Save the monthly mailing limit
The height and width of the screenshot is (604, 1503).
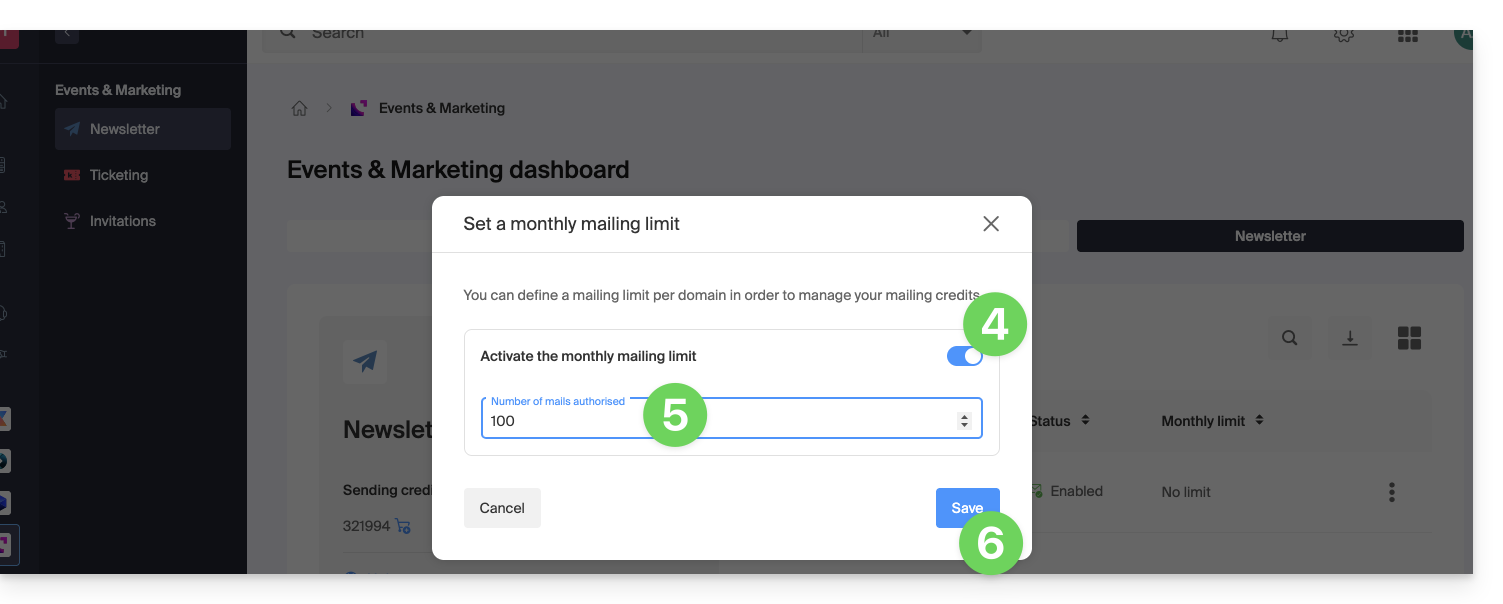(x=966, y=508)
